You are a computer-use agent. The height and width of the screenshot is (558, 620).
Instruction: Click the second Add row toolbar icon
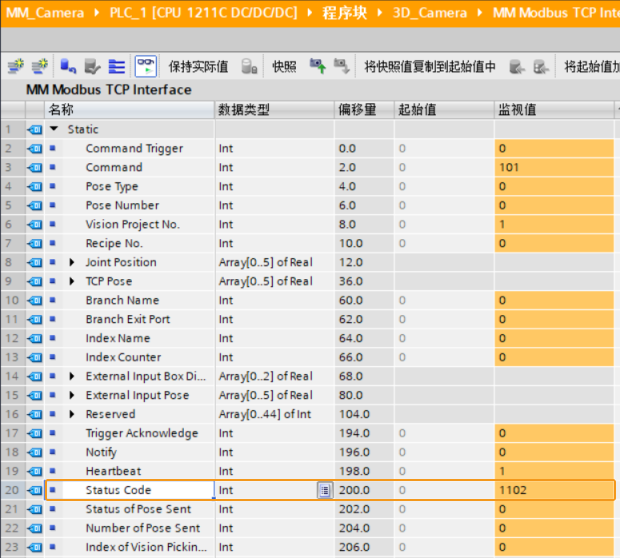40,66
